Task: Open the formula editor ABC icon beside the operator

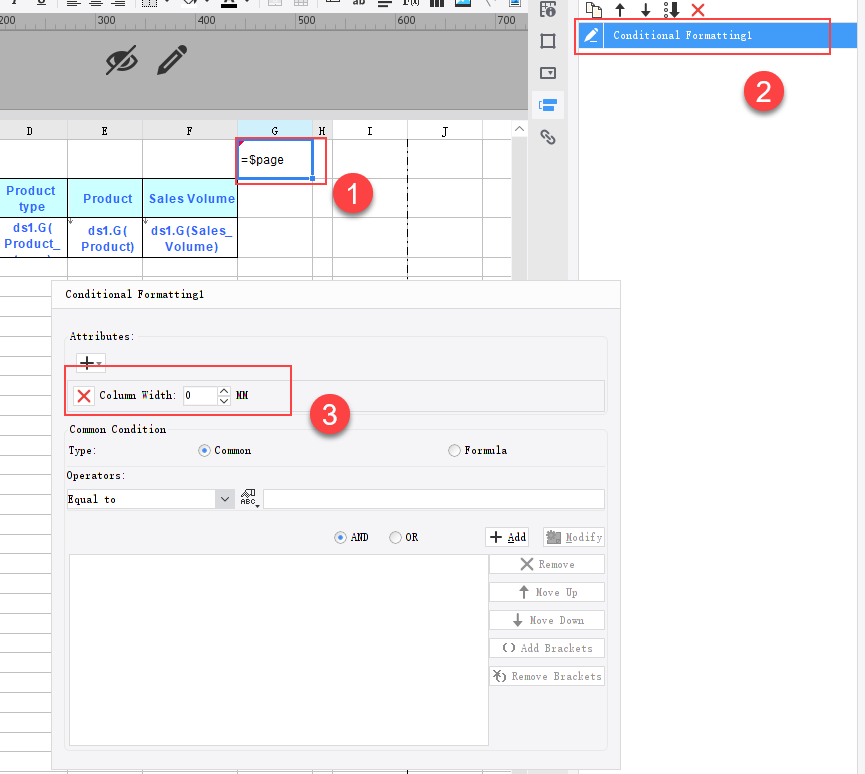Action: 248,497
